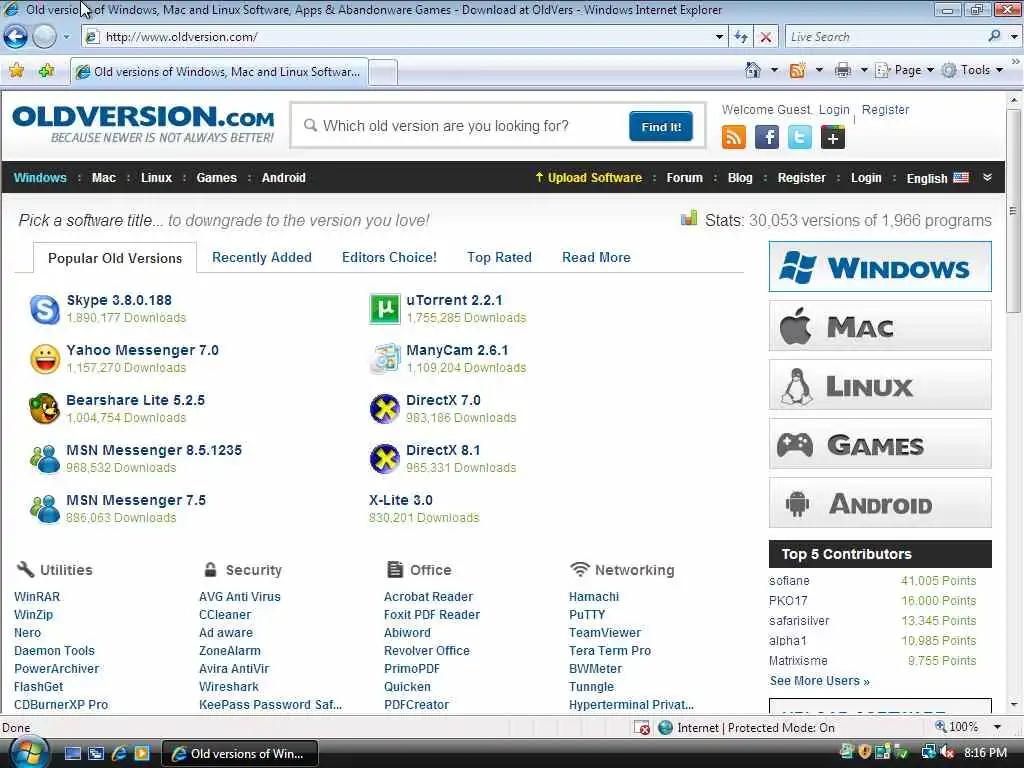Click the old version search field
The width and height of the screenshot is (1024, 768).
click(x=462, y=126)
